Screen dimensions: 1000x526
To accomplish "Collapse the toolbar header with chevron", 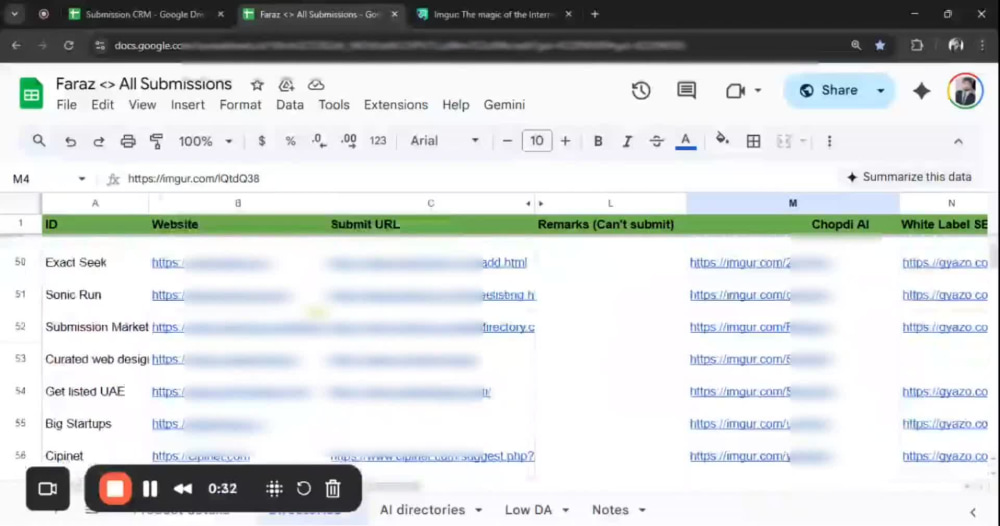I will (958, 142).
